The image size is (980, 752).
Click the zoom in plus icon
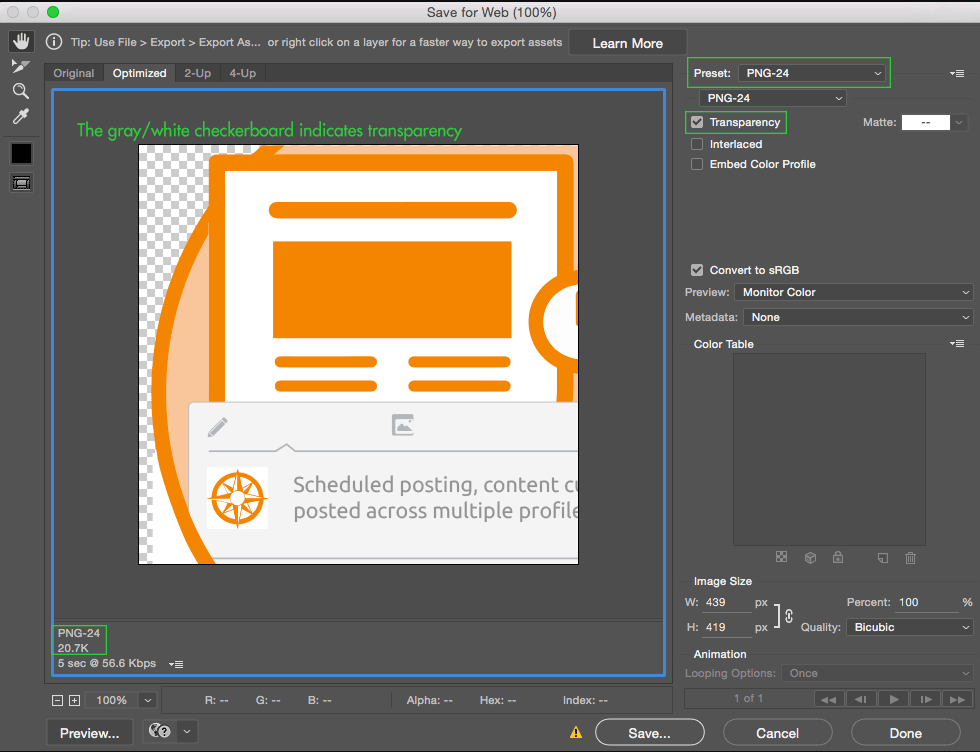point(74,701)
